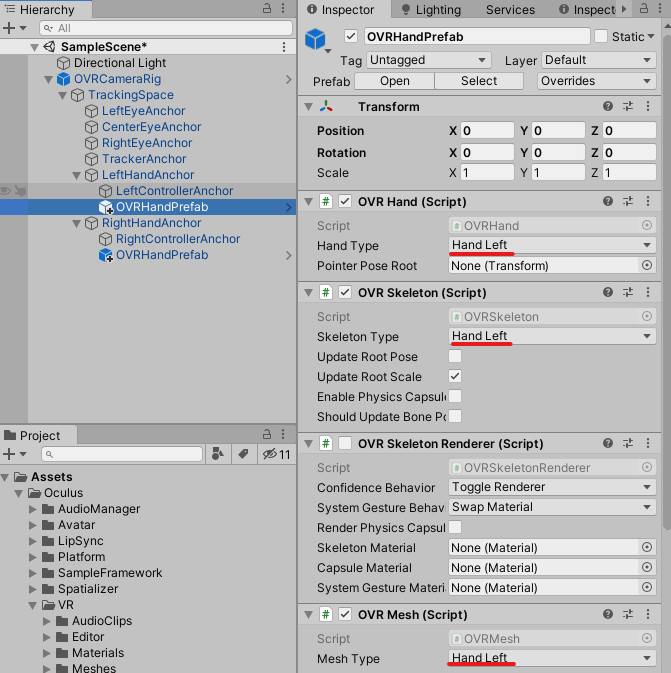Uncheck Update Root Scale checkbox
The height and width of the screenshot is (673, 671).
click(455, 376)
